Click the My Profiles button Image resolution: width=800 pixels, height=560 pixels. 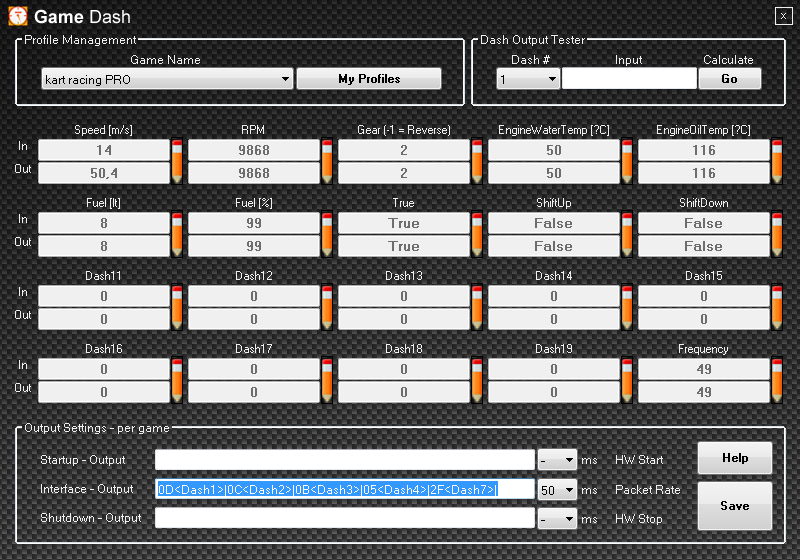369,79
